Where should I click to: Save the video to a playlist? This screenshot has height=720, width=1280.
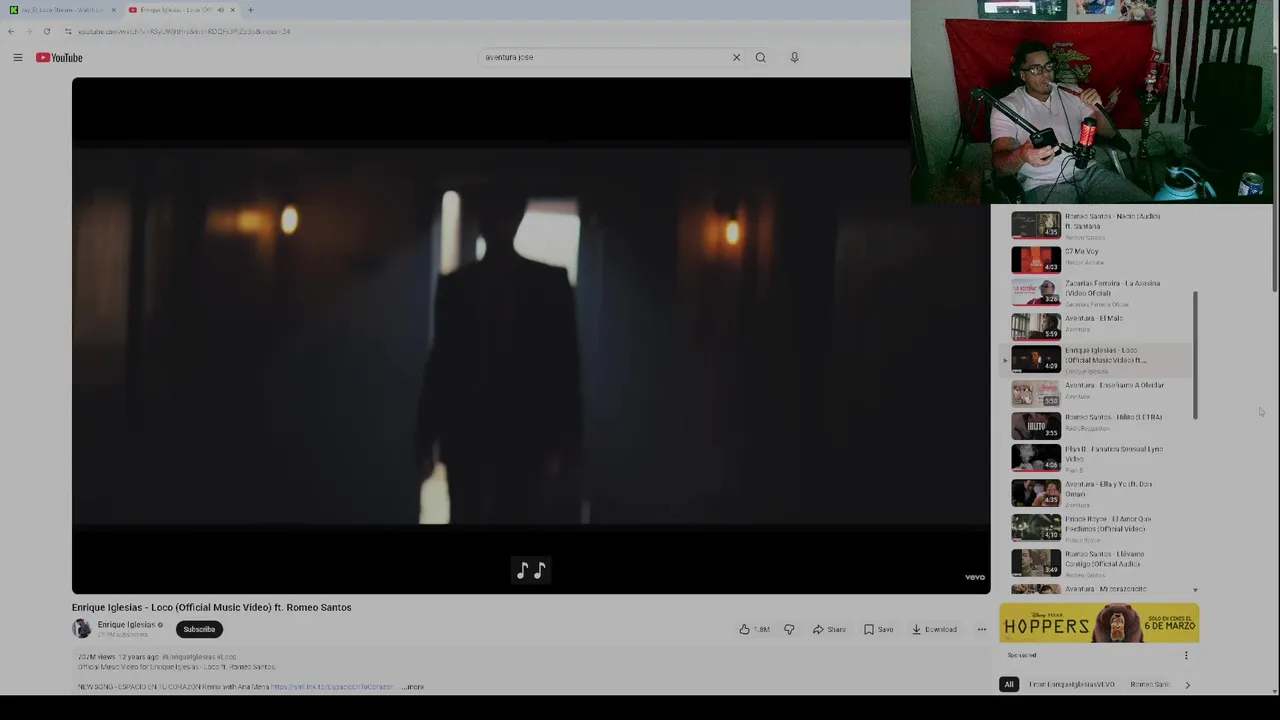(879, 629)
